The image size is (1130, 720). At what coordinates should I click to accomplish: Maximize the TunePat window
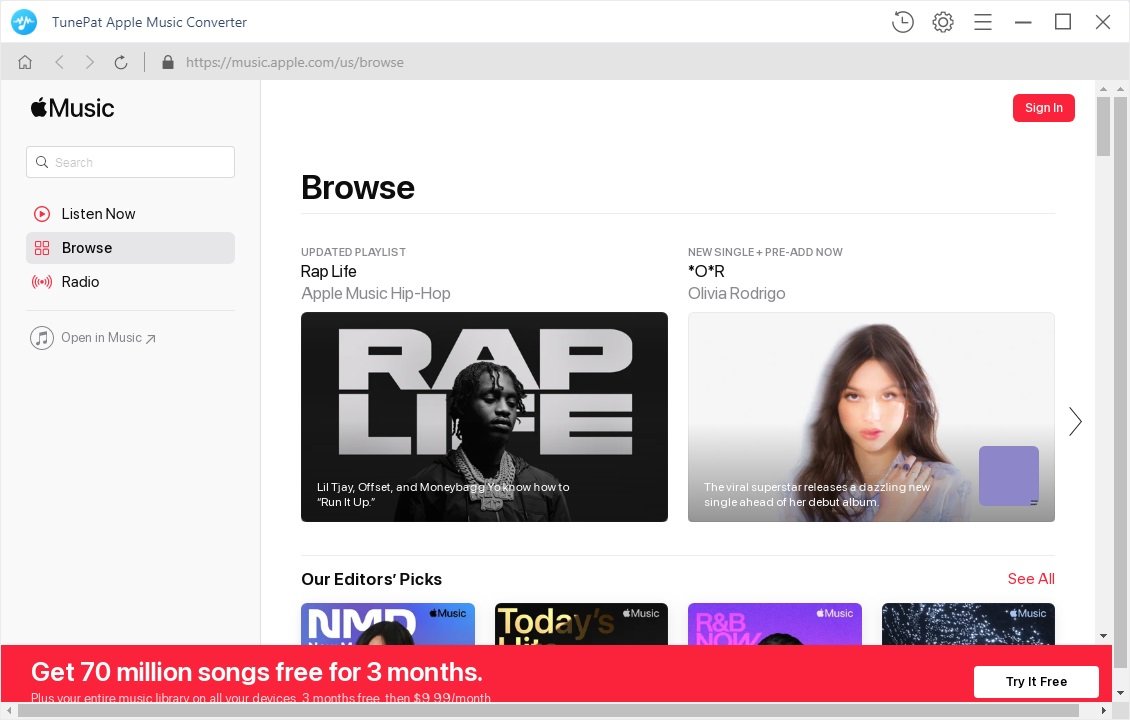[1063, 22]
